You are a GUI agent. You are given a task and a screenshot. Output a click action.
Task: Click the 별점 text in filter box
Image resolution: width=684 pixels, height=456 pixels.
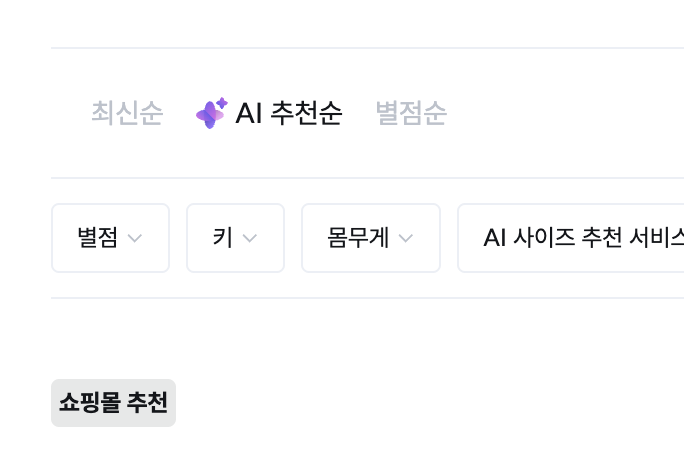click(x=97, y=238)
